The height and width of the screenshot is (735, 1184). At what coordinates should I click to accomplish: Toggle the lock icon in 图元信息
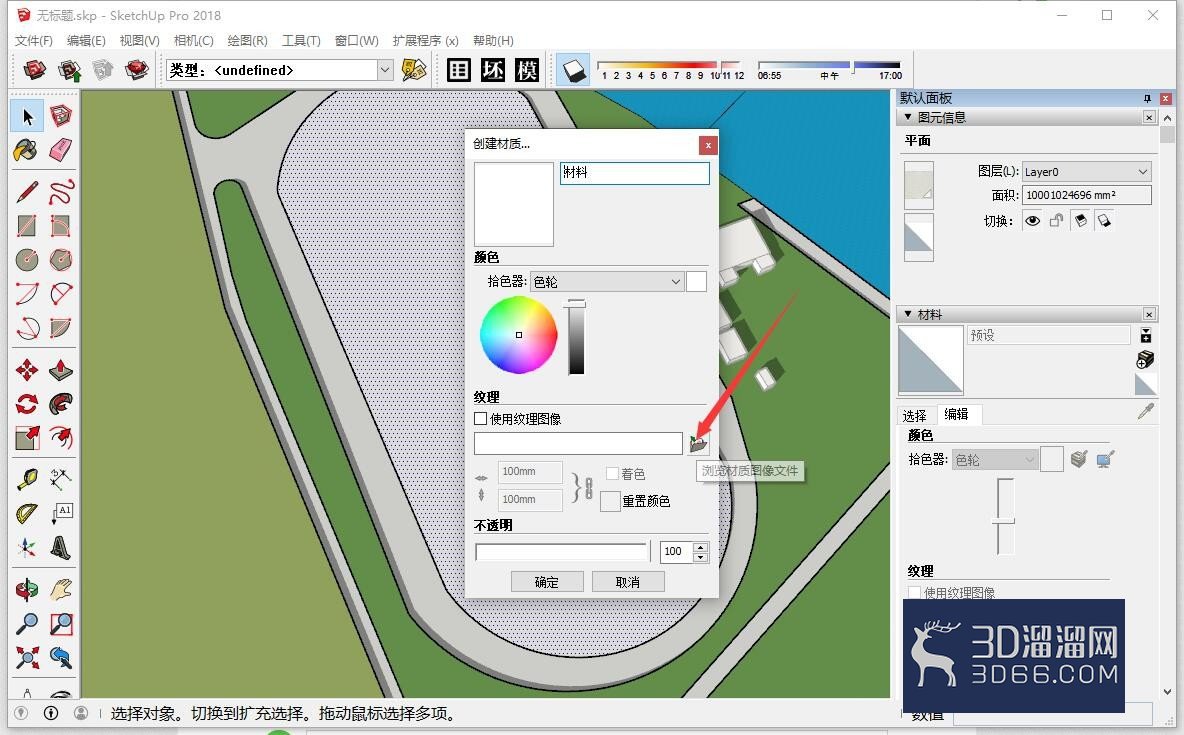point(1056,221)
